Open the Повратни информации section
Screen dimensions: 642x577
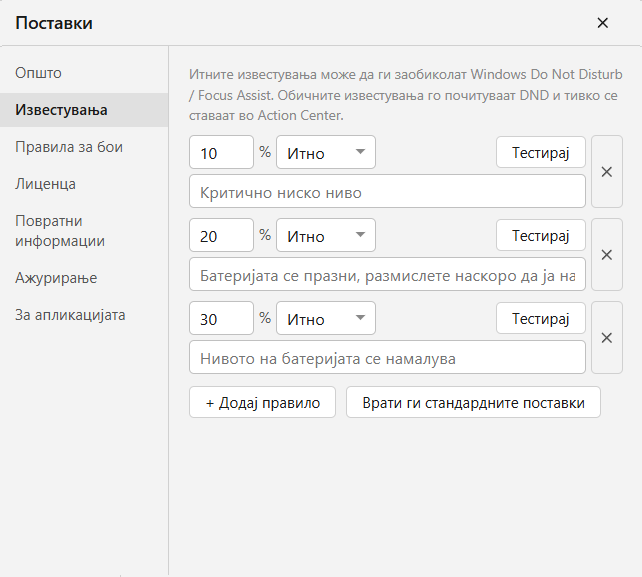click(84, 231)
